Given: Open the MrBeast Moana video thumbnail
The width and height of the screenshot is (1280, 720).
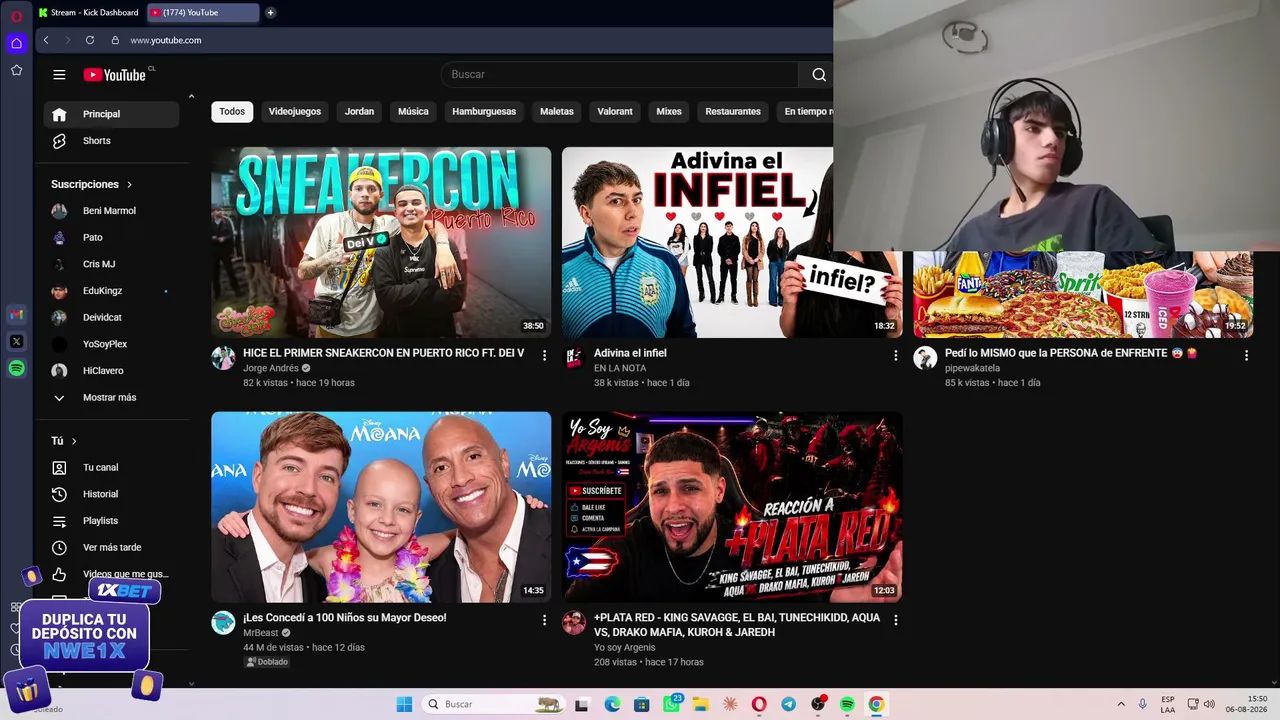Looking at the screenshot, I should click(x=381, y=507).
